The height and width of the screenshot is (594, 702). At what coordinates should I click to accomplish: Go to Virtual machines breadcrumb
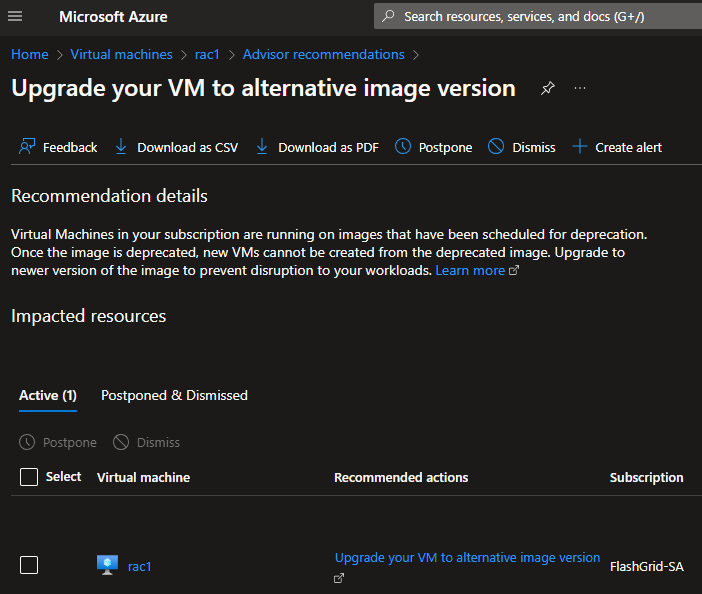[x=121, y=55]
